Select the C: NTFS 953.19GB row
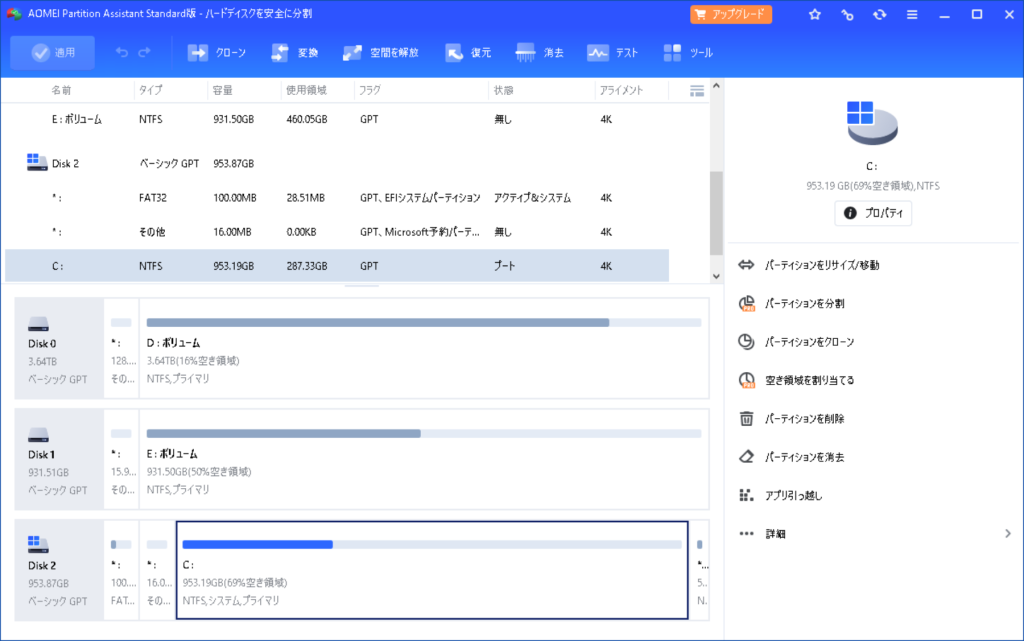Viewport: 1024px width, 641px height. tap(337, 266)
